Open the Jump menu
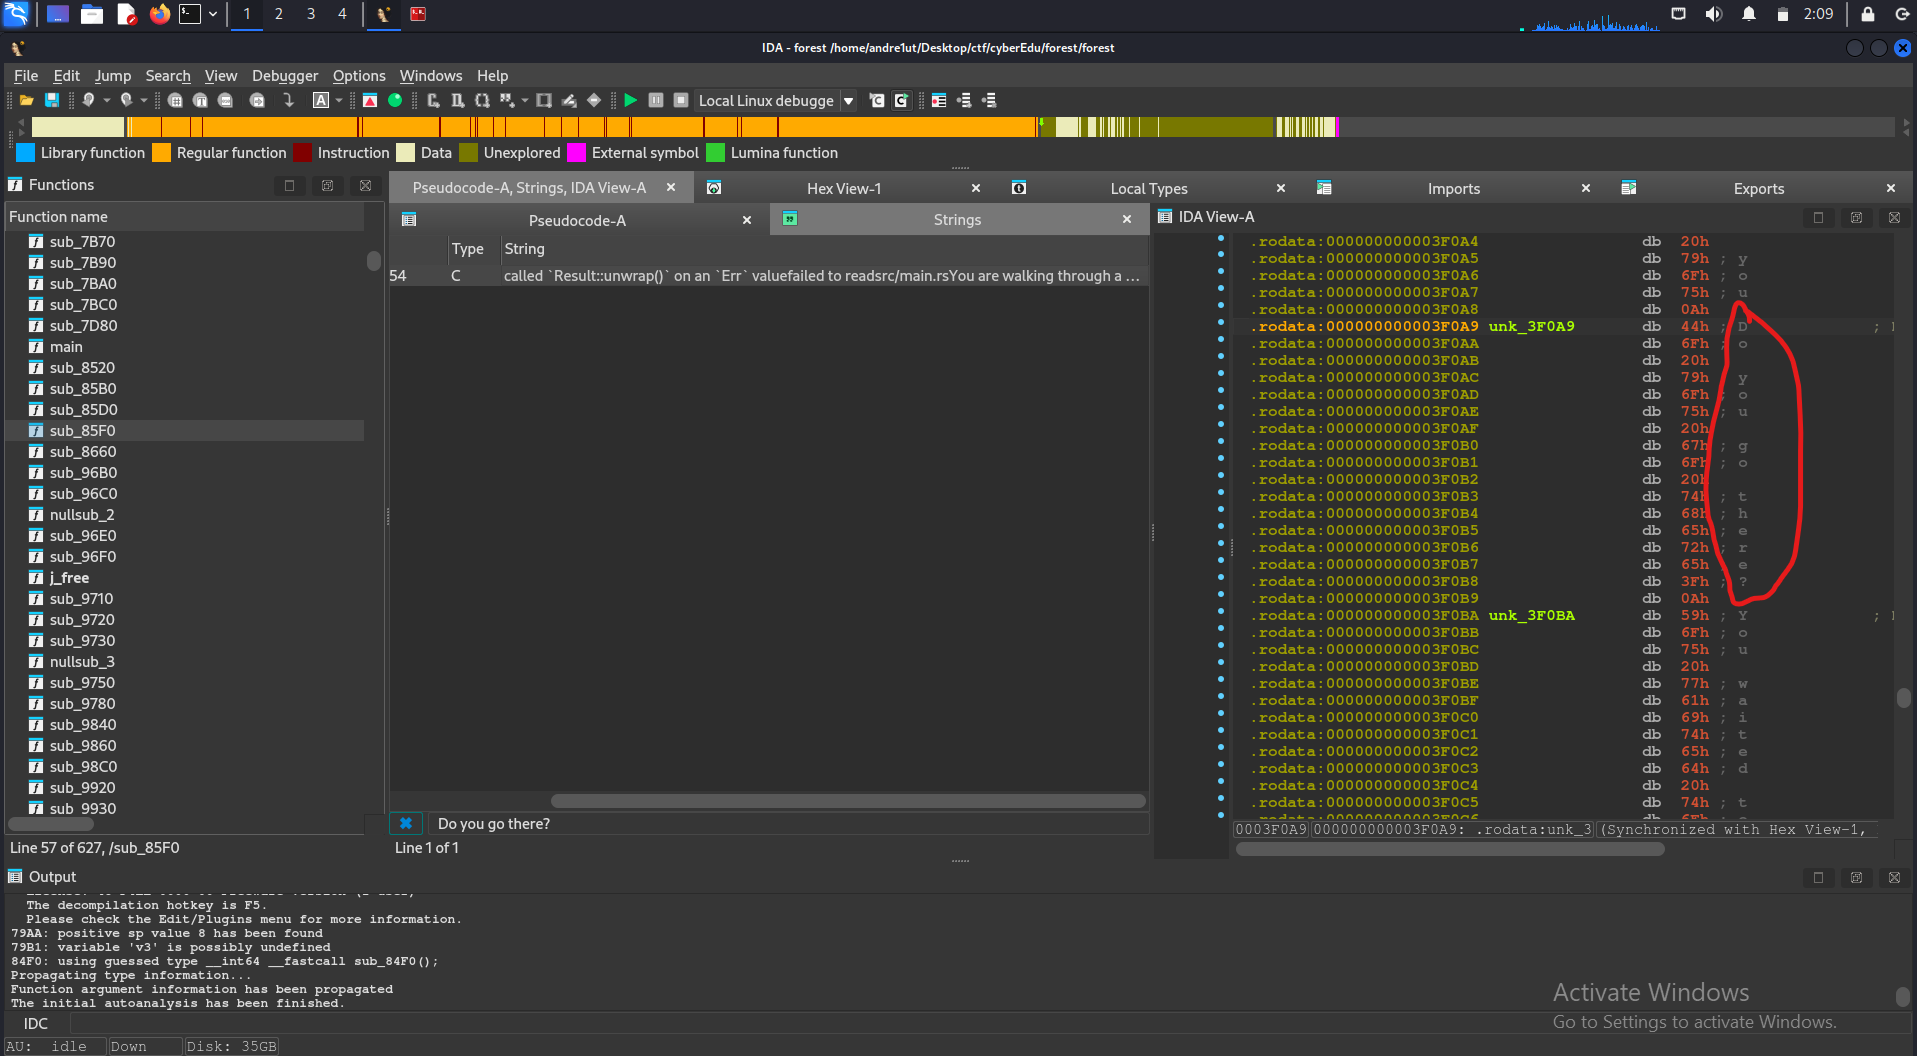This screenshot has height=1056, width=1917. coord(113,75)
